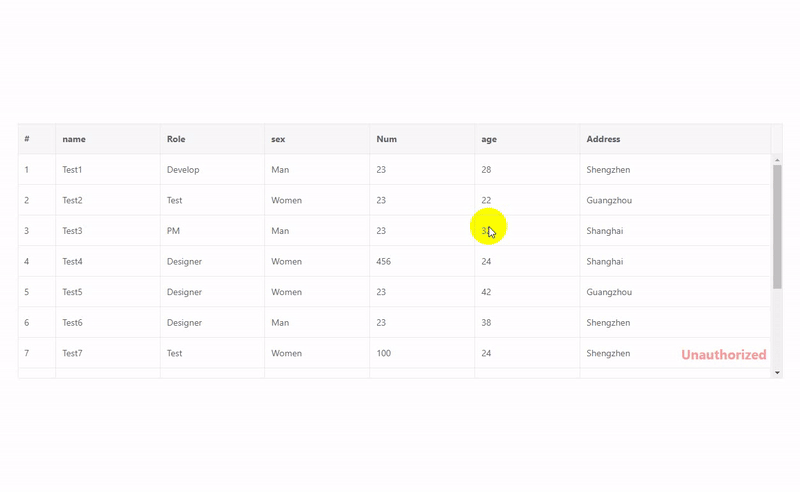
Task: Click the red 'Unauthorized' text
Action: pos(724,355)
